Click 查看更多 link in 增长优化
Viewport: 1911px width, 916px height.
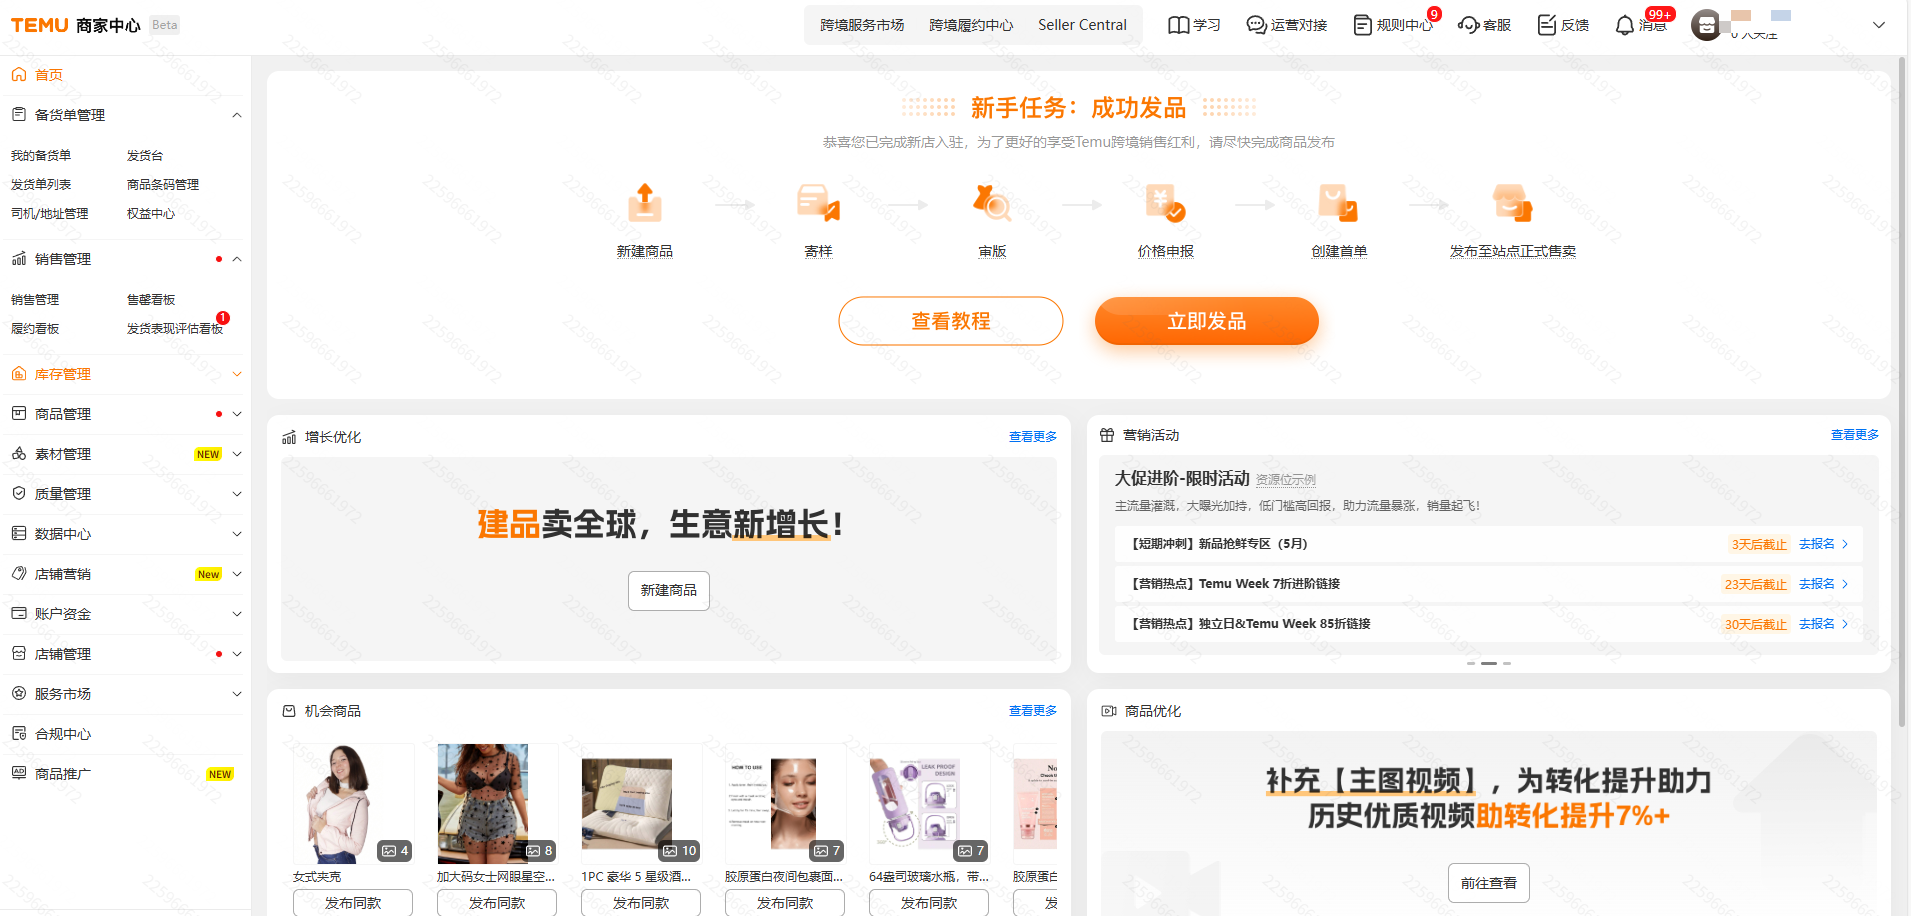[1033, 437]
